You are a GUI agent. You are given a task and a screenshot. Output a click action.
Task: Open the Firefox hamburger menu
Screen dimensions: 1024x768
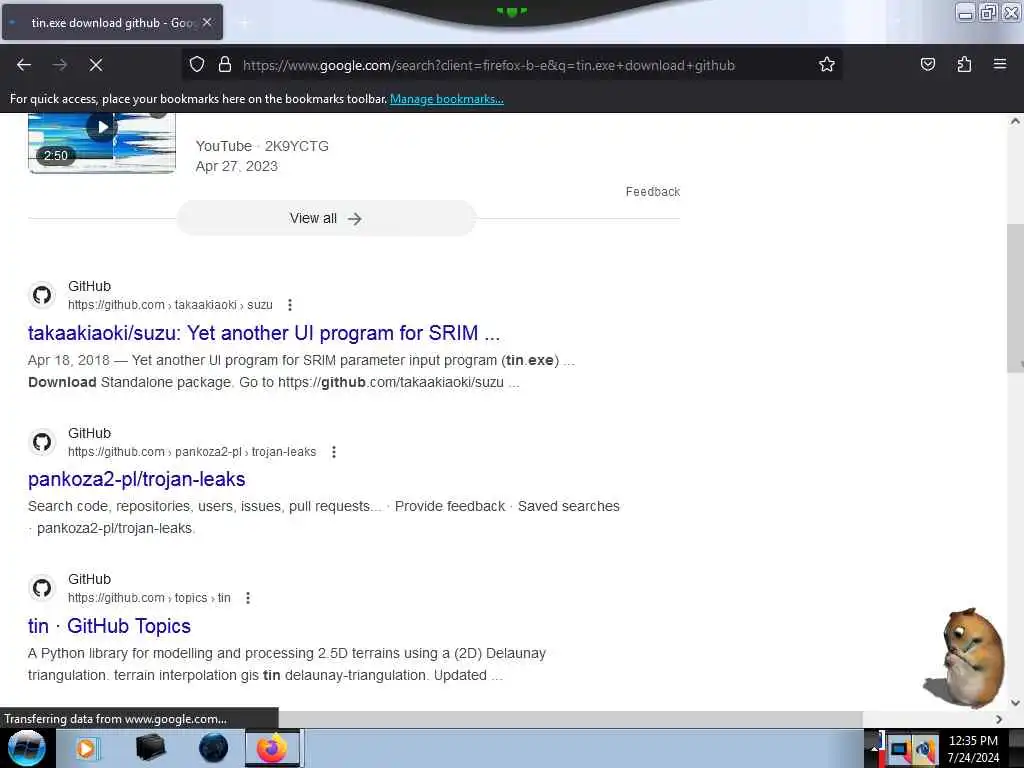(x=1000, y=64)
